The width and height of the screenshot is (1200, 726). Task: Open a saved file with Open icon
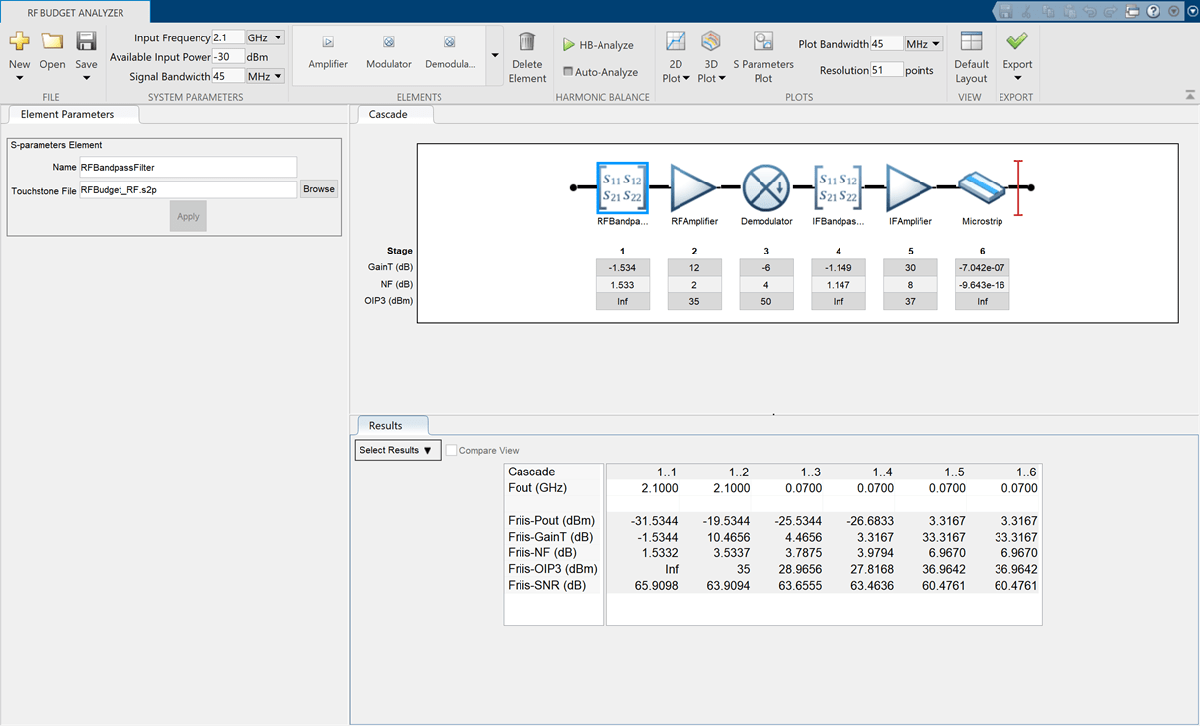point(52,42)
